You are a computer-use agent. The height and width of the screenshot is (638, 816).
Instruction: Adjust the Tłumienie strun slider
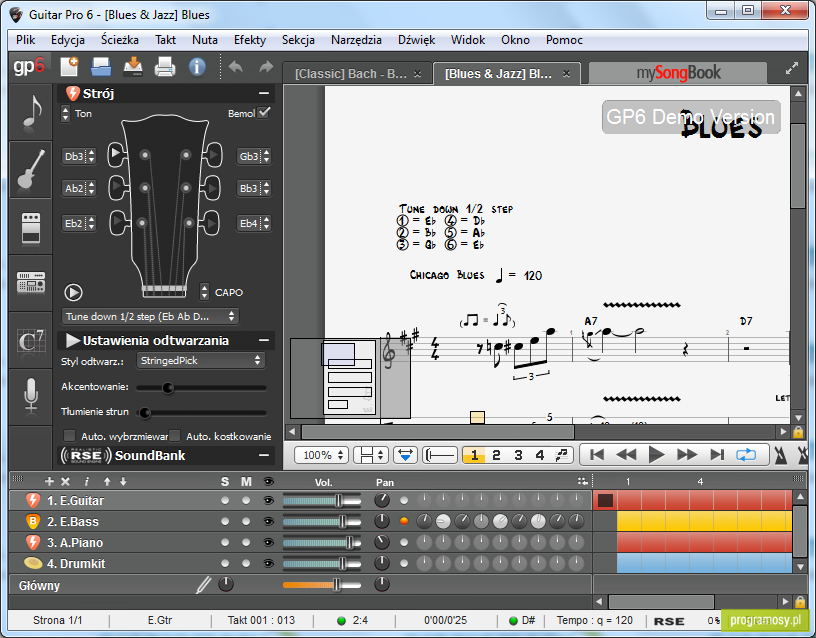pos(201,413)
